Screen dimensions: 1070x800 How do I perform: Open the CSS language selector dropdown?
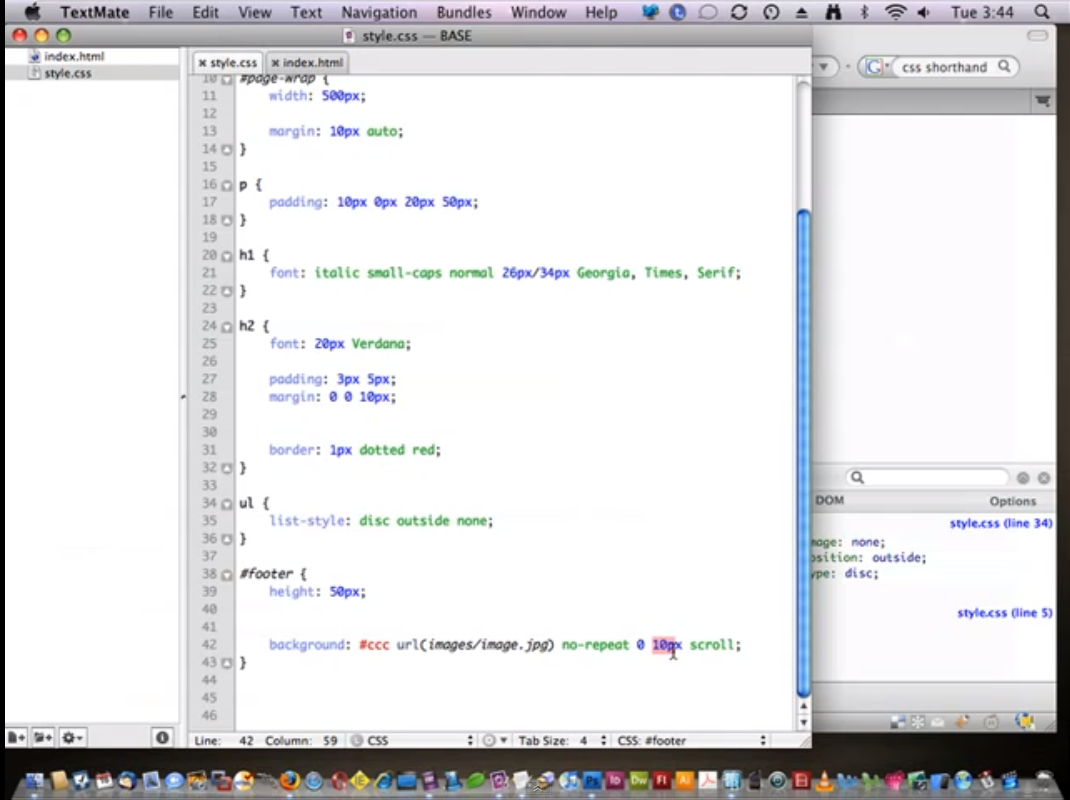(412, 741)
